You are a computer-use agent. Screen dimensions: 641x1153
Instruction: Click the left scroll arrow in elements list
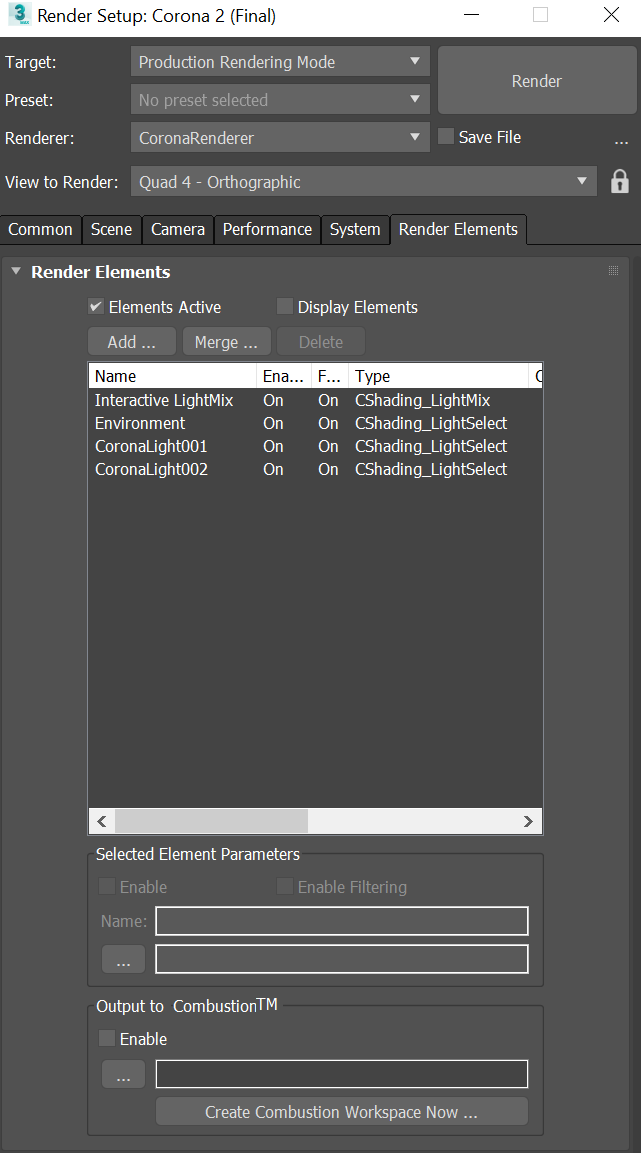pyautogui.click(x=101, y=821)
